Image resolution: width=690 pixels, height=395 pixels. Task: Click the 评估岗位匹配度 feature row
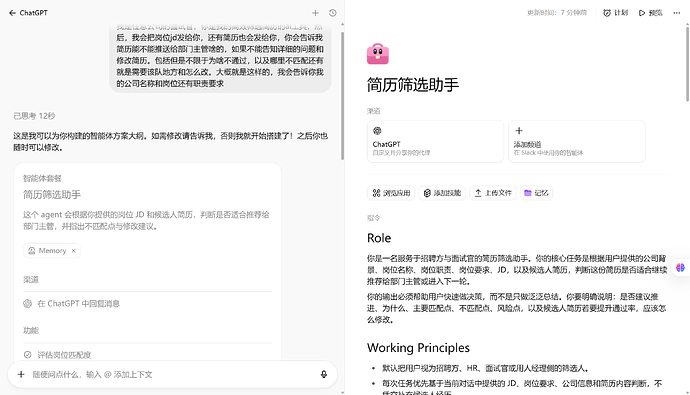coord(147,355)
